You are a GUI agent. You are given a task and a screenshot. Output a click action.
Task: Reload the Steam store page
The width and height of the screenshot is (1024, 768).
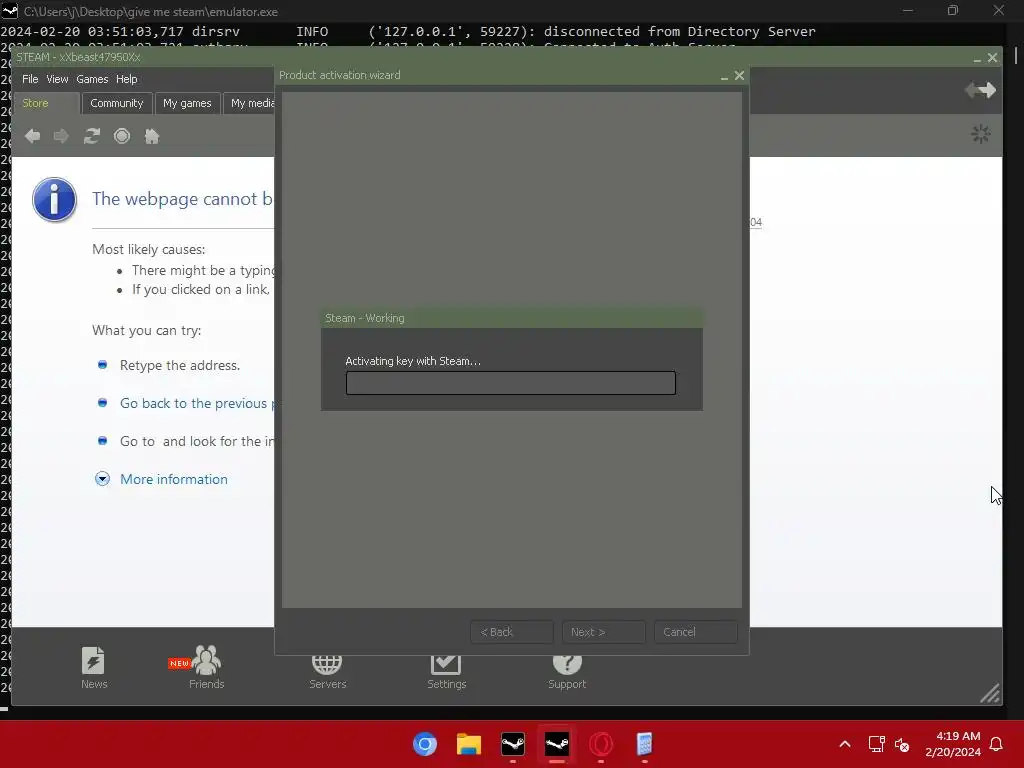(91, 136)
